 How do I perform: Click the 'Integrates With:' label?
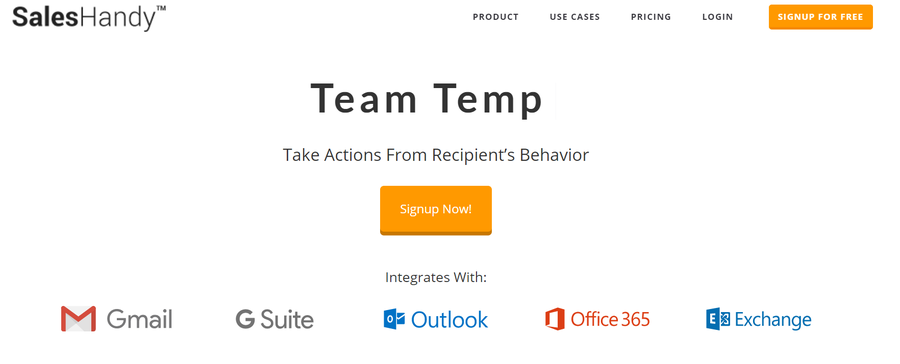pyautogui.click(x=436, y=277)
